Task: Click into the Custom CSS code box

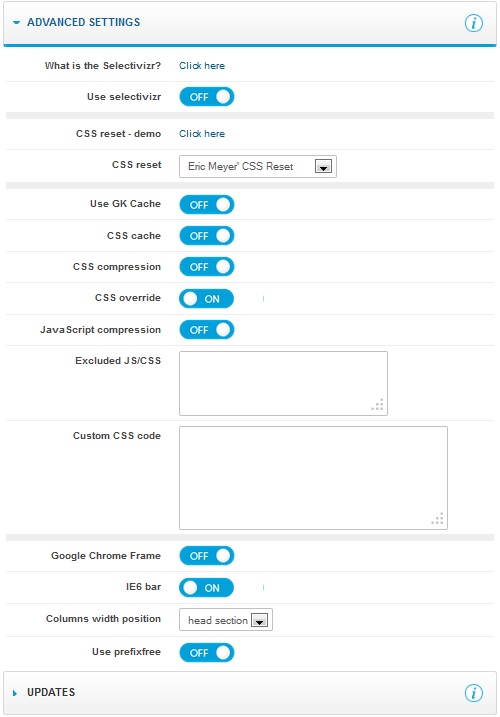Action: (313, 478)
